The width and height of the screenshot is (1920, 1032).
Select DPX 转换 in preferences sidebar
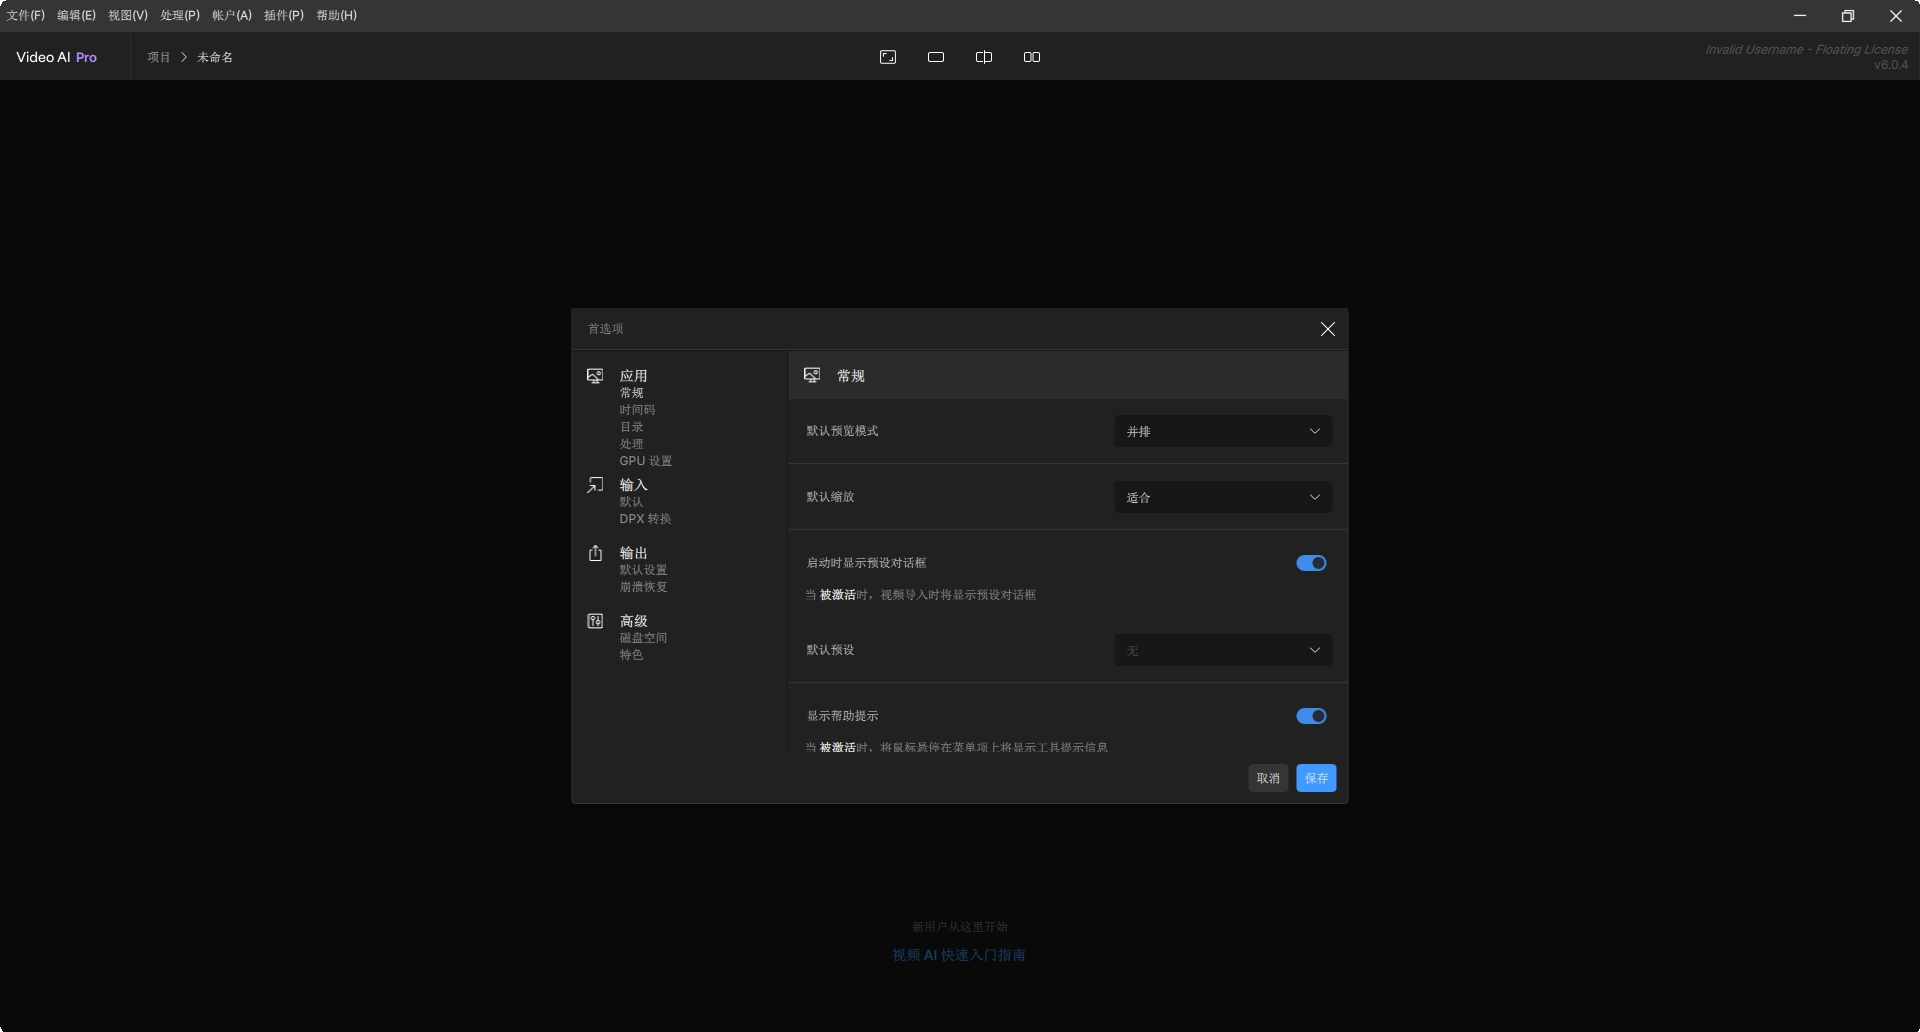pyautogui.click(x=645, y=519)
